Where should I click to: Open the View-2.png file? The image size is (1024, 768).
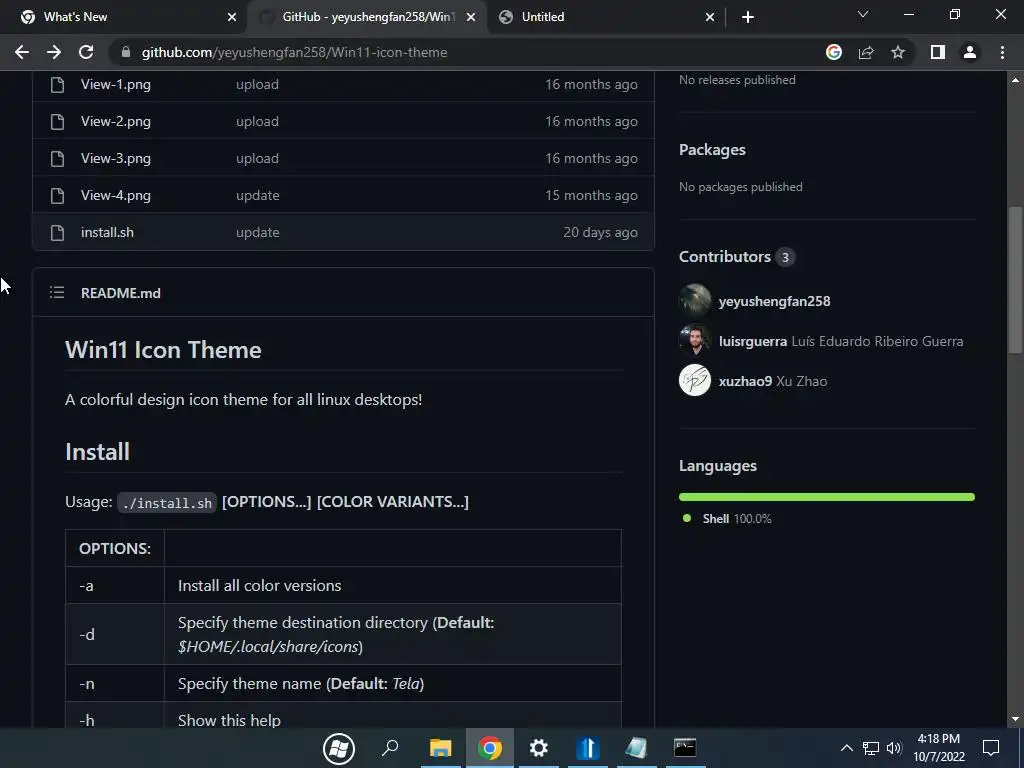(x=116, y=121)
